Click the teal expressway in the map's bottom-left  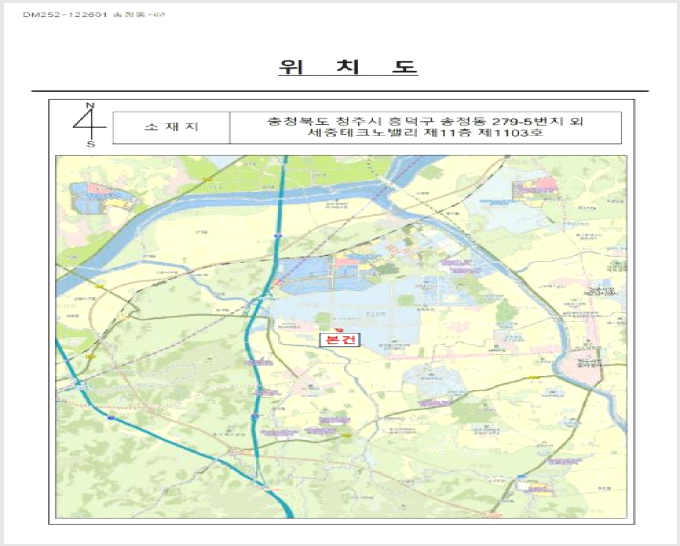tap(173, 447)
